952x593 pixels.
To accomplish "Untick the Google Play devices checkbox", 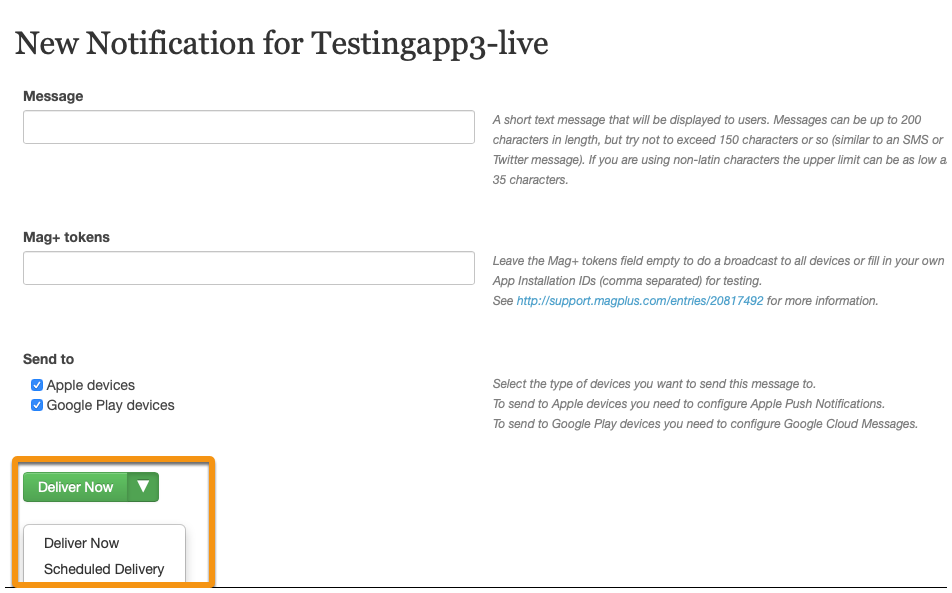I will (37, 405).
